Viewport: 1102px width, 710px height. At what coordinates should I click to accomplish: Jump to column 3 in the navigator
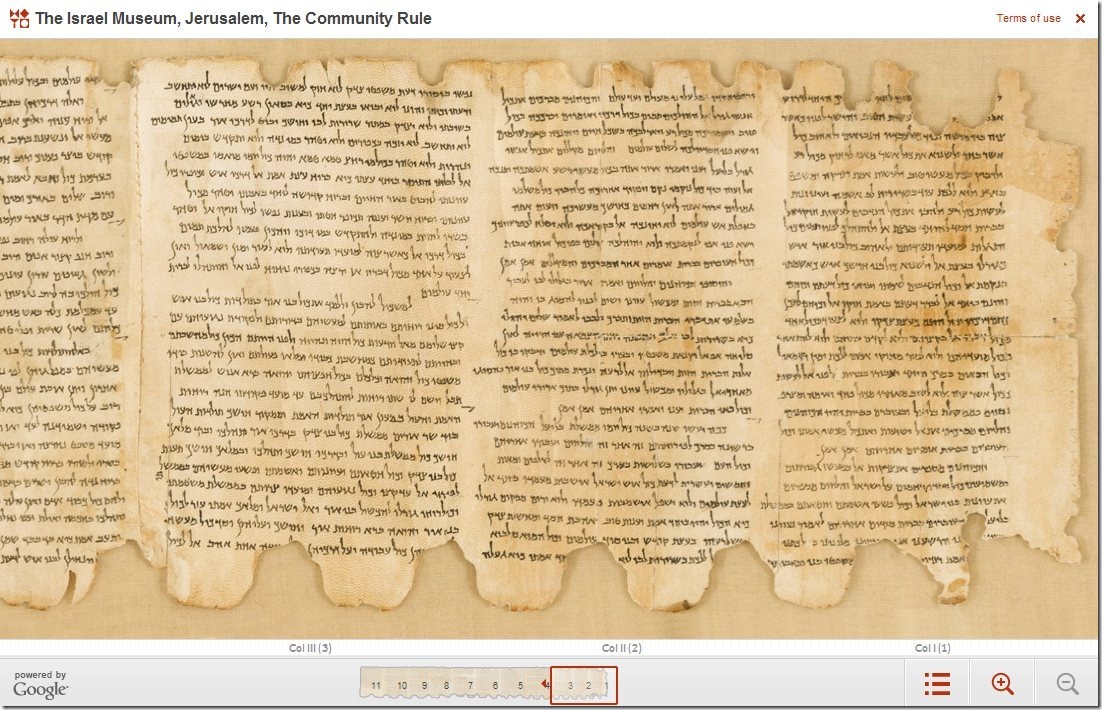(570, 685)
